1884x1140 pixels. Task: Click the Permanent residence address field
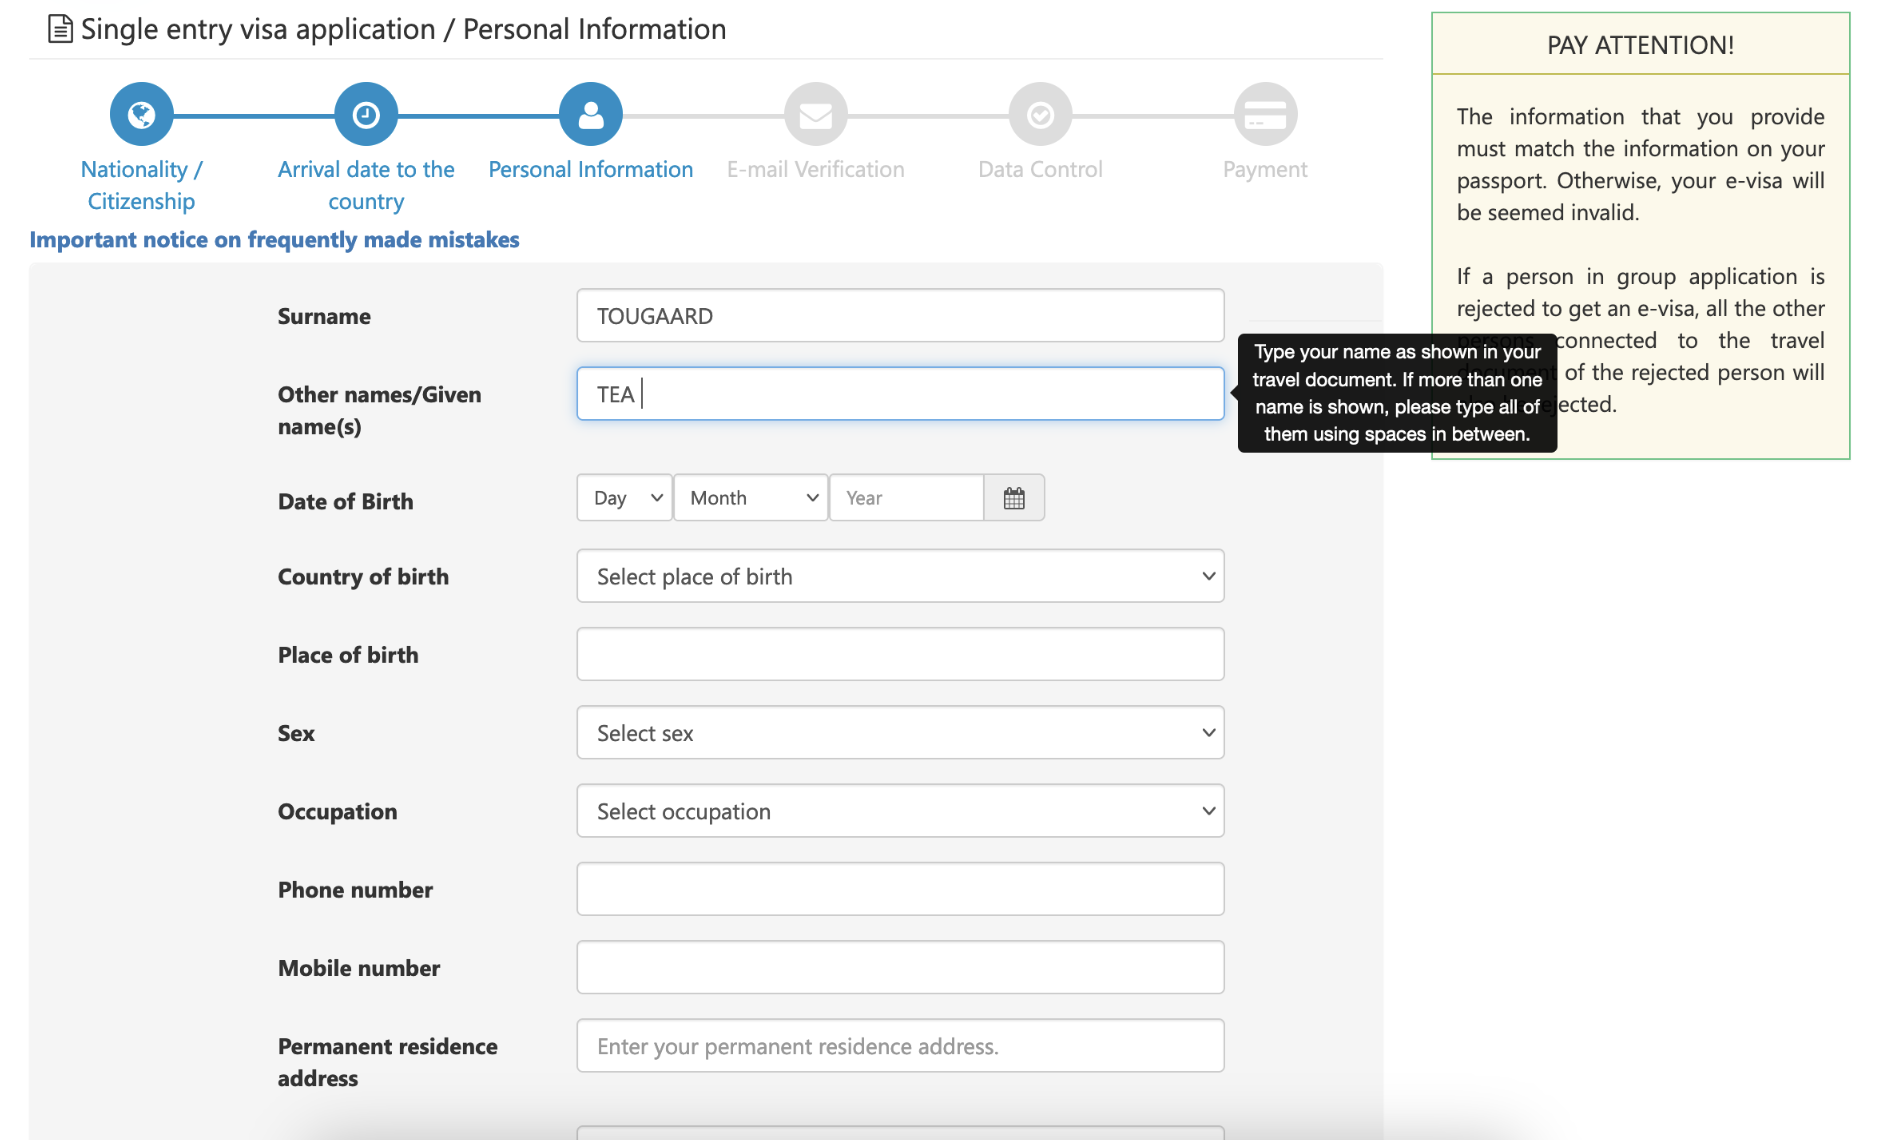click(900, 1046)
